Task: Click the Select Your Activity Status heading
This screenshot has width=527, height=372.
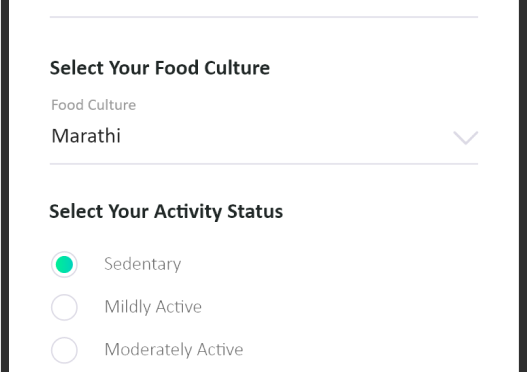Action: coord(166,212)
